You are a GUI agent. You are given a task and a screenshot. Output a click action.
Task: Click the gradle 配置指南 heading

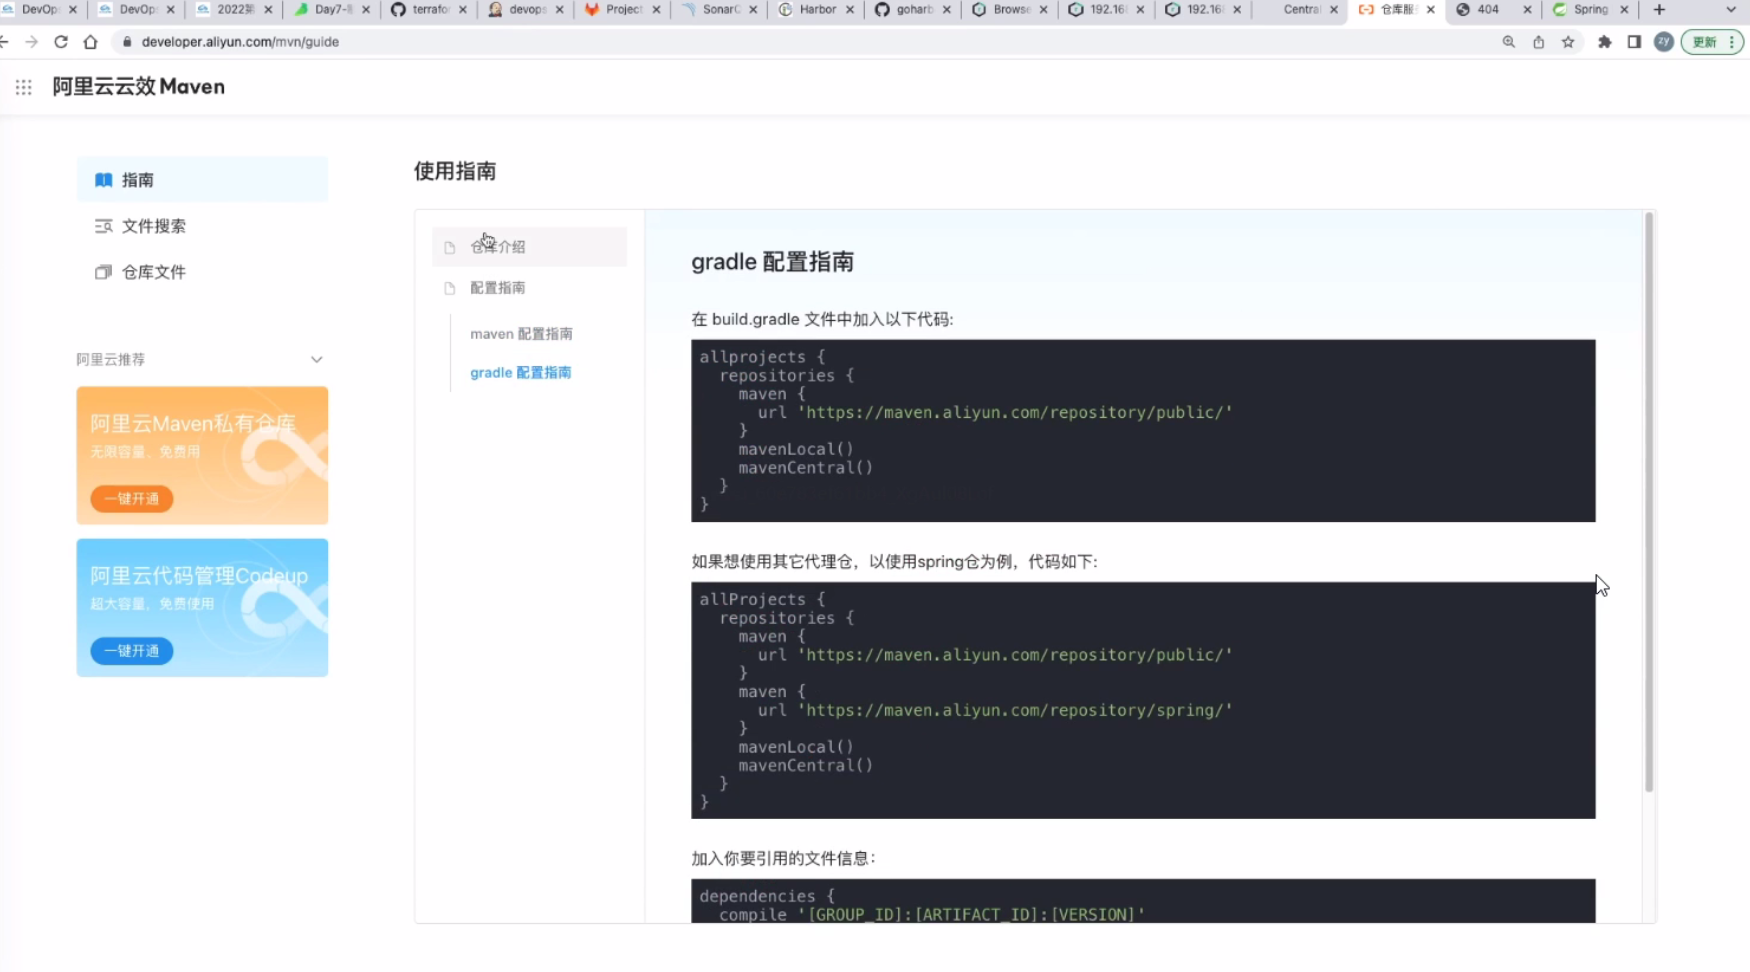(773, 262)
